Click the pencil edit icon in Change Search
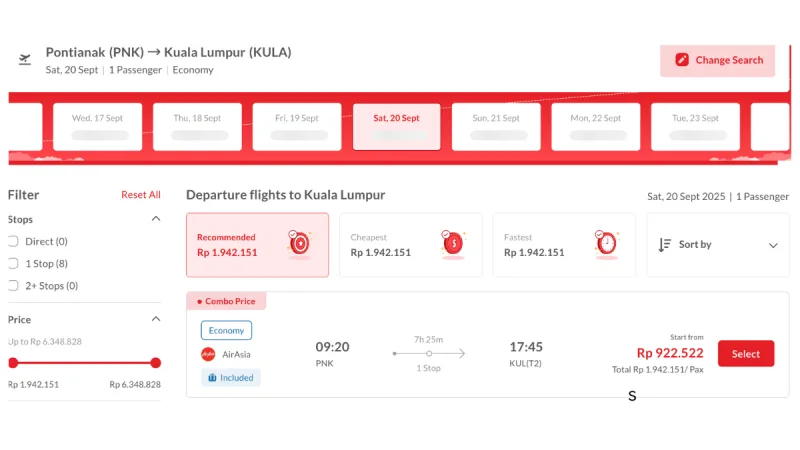Image resolution: width=800 pixels, height=450 pixels. pyautogui.click(x=682, y=60)
